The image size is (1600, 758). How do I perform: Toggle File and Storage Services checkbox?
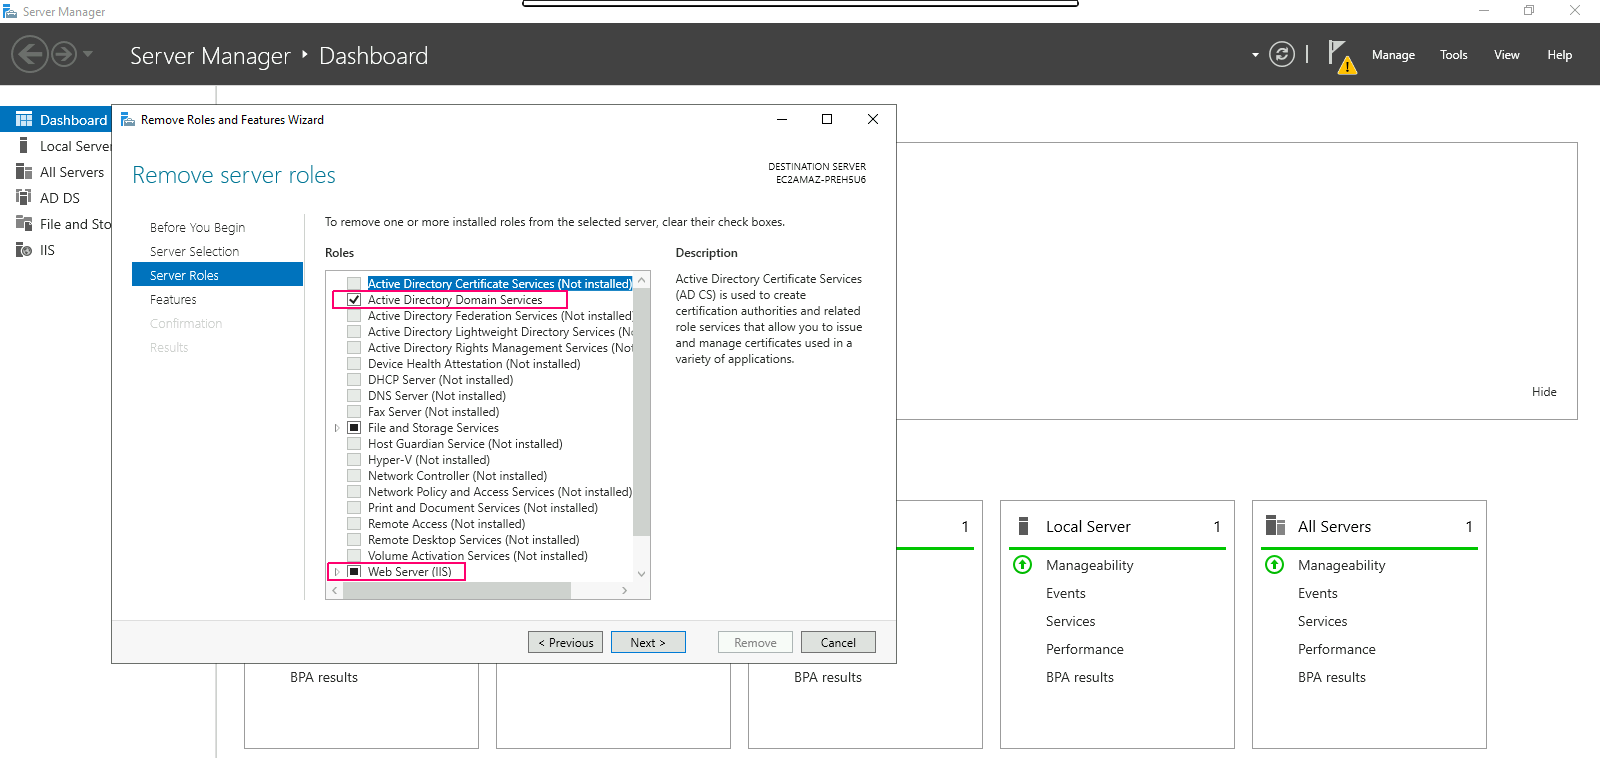tap(354, 427)
